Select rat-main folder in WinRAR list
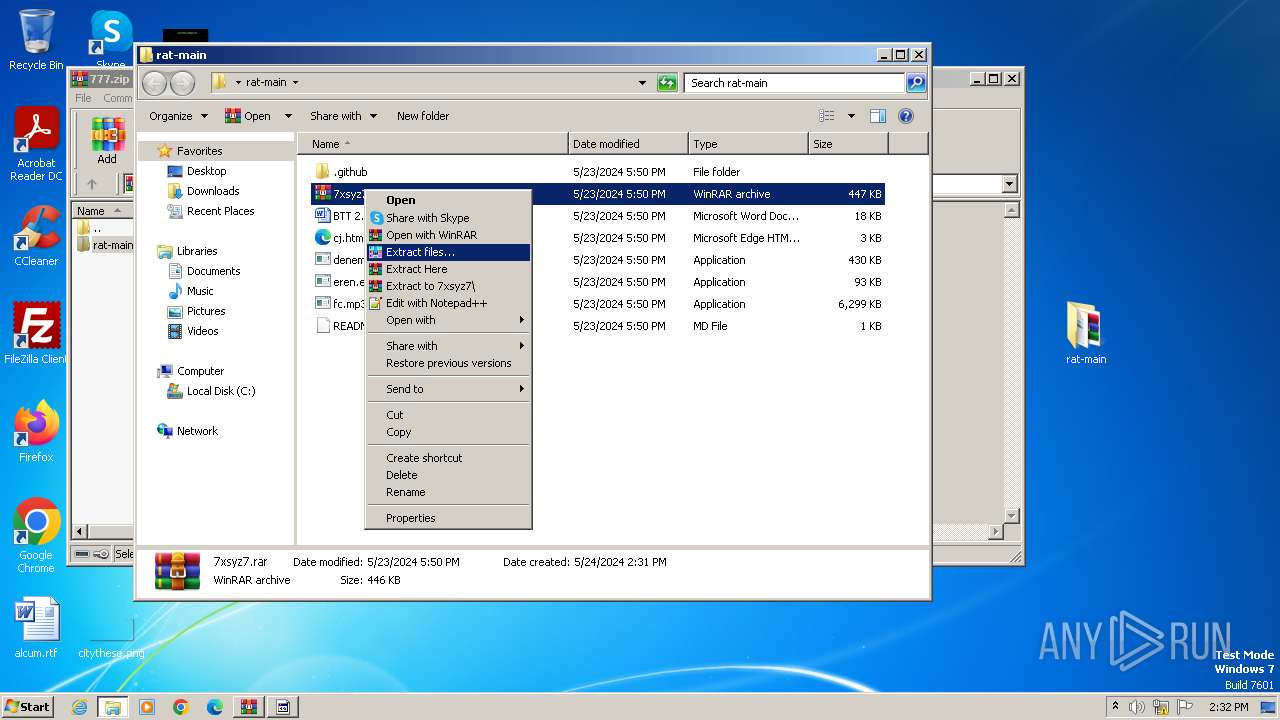Screen dimensions: 1280x720 [104, 245]
